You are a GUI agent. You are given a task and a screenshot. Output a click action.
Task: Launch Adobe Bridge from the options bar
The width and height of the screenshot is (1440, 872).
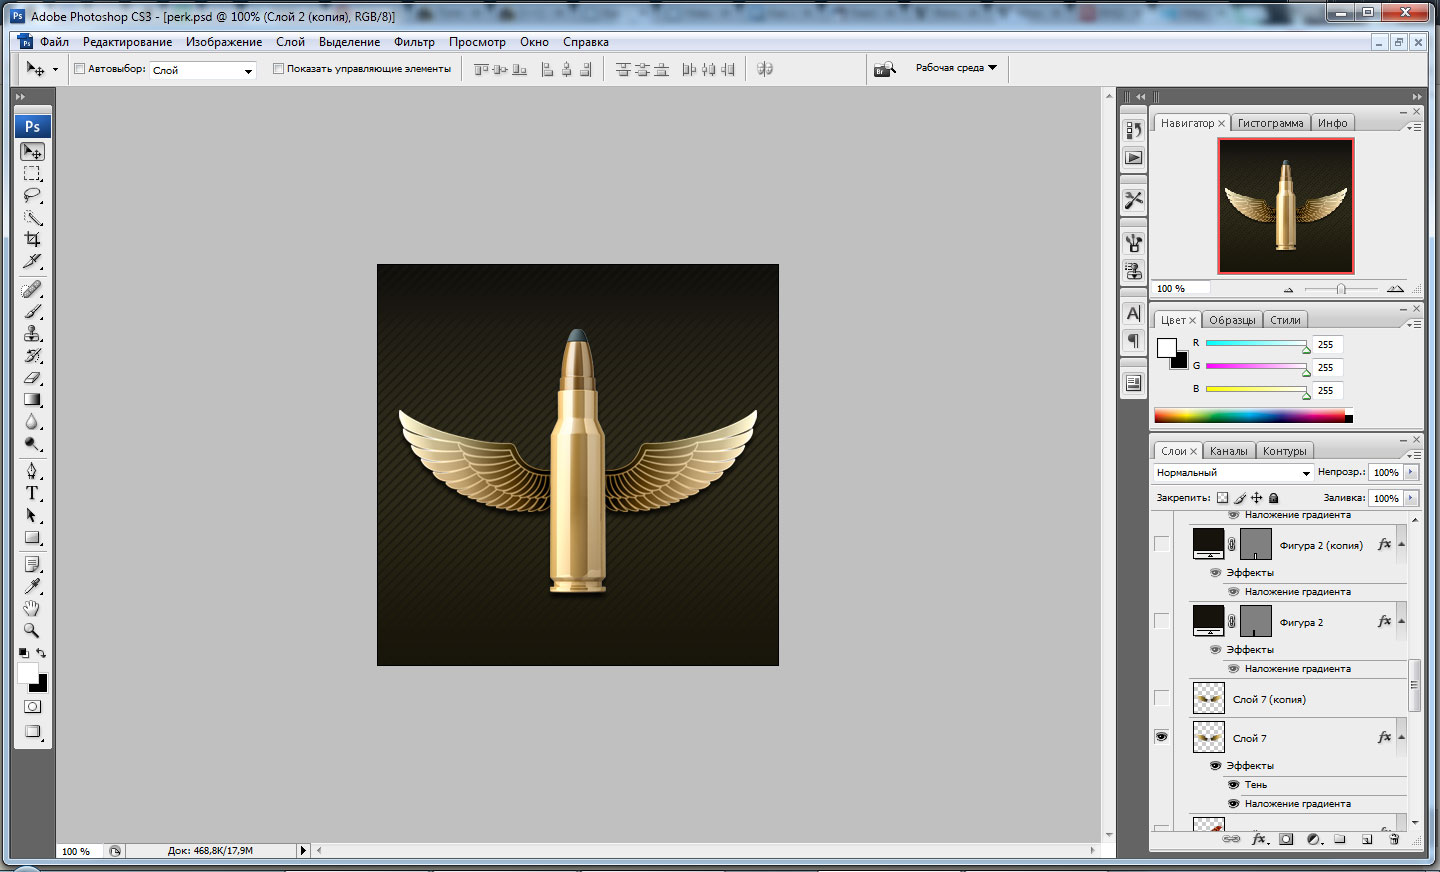(x=884, y=69)
